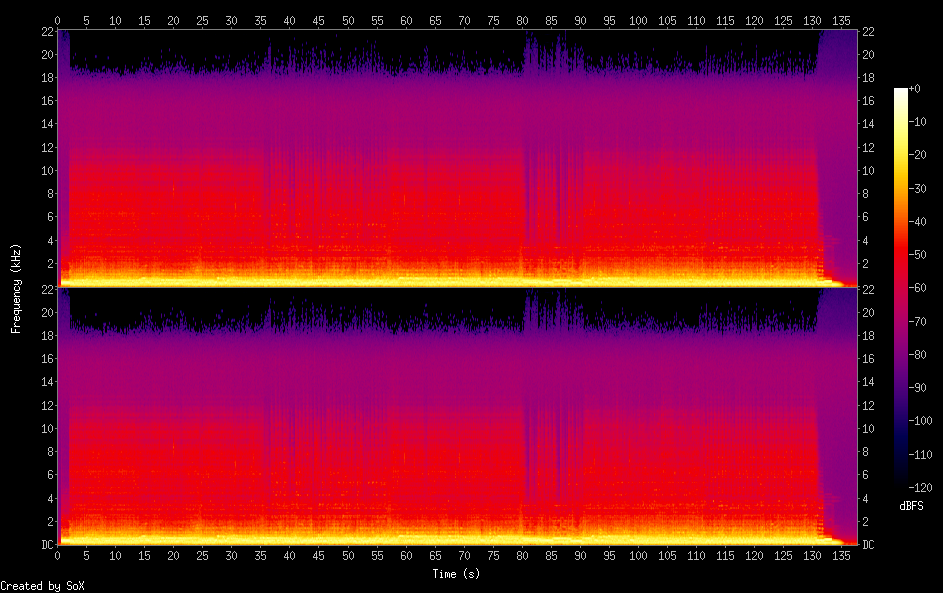The image size is (943, 593).
Task: Click the 80 second tick on the top time axis
Action: point(522,20)
